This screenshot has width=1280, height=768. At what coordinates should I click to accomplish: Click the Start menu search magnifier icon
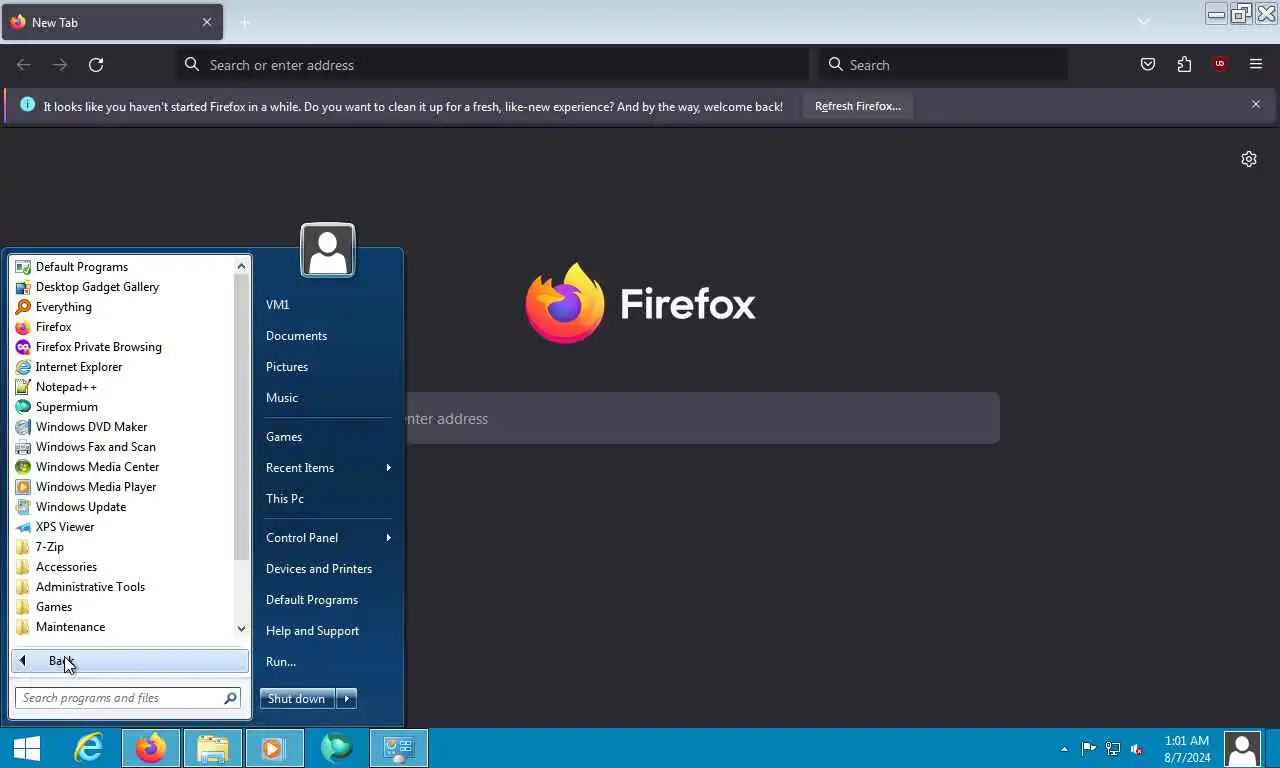(x=230, y=698)
